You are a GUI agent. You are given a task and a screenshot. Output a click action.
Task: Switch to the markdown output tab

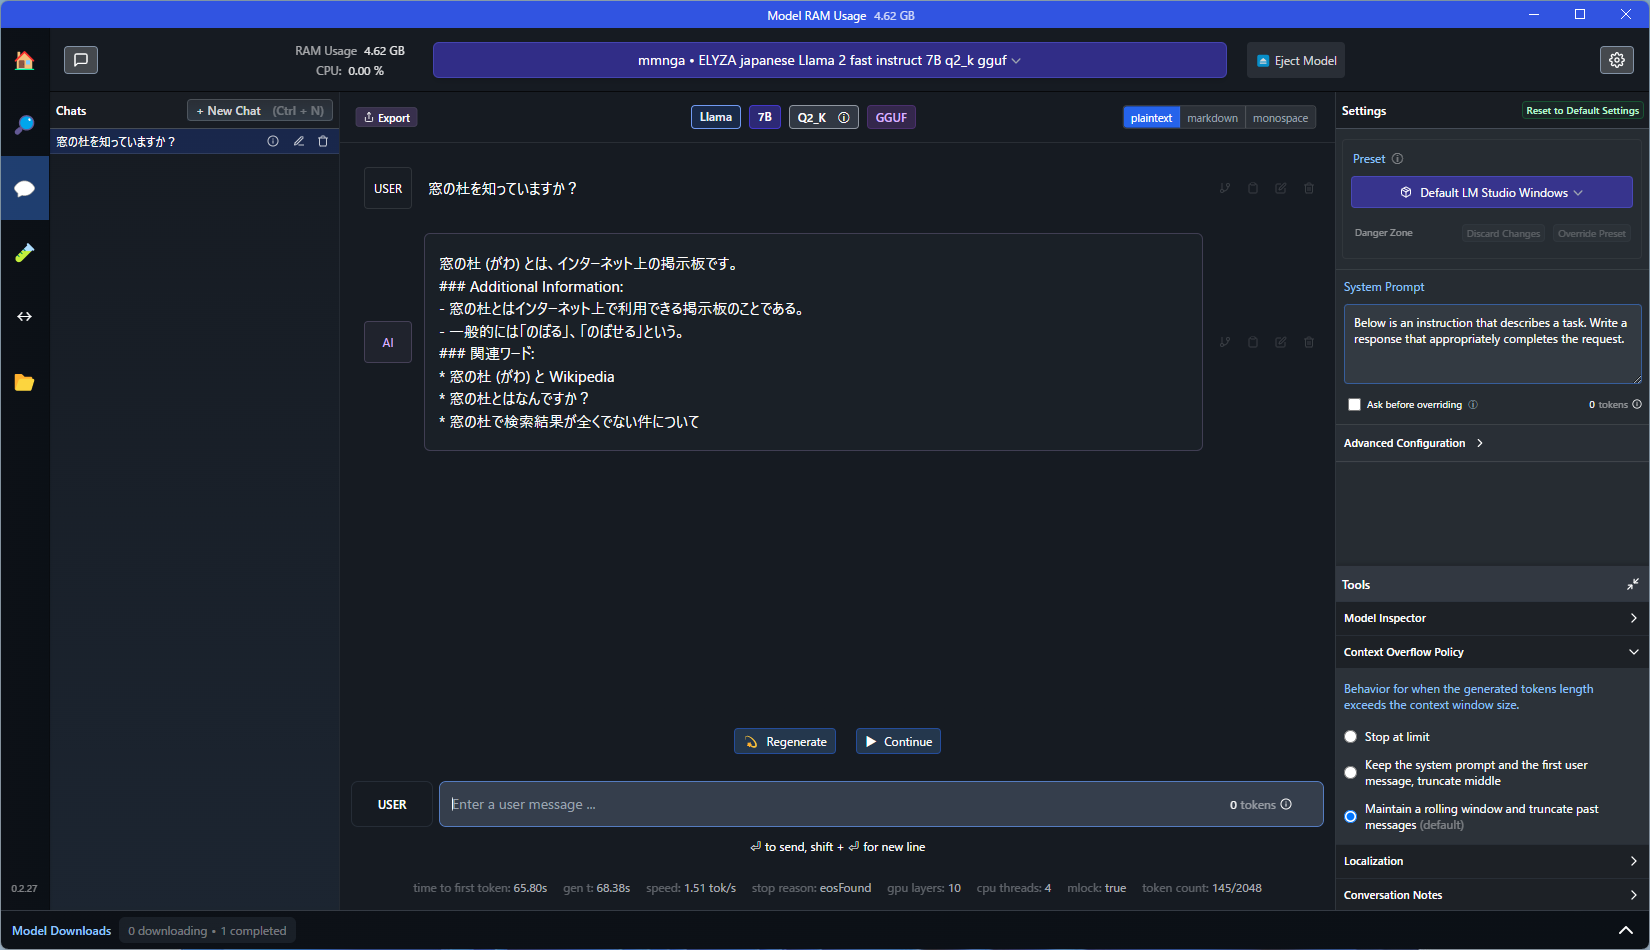[1211, 117]
